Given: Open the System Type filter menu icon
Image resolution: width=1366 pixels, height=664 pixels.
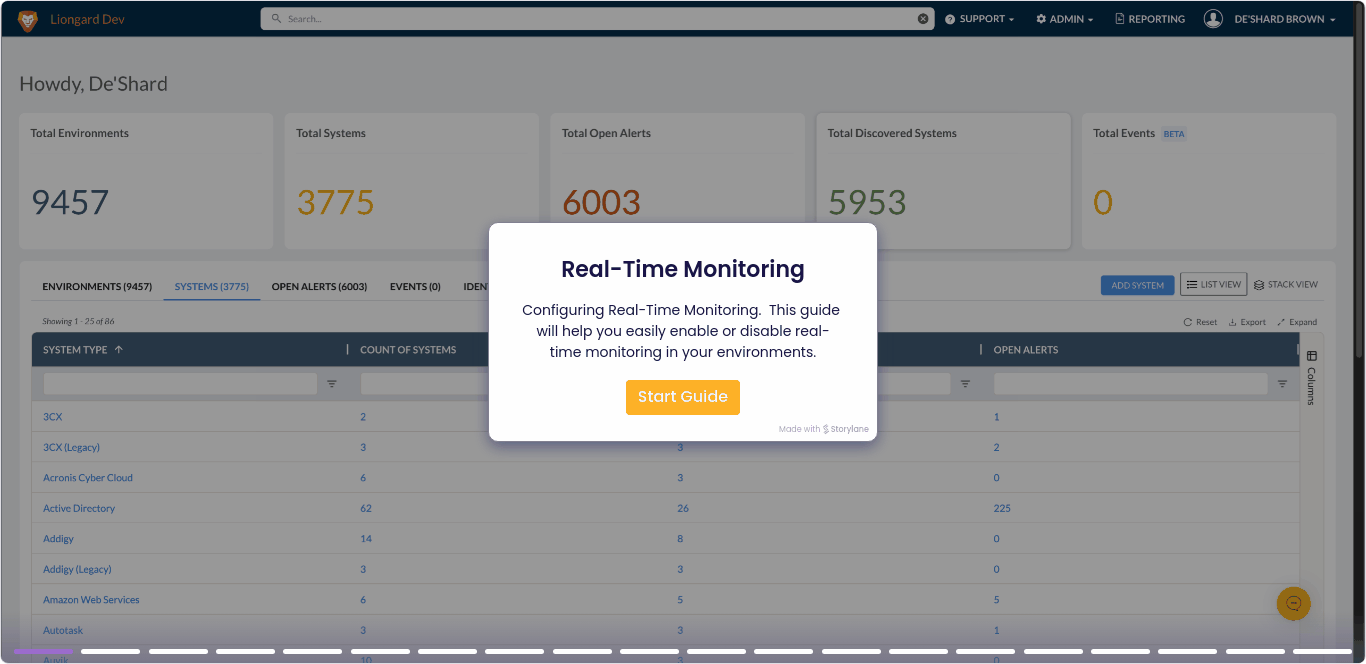Looking at the screenshot, I should coord(332,383).
